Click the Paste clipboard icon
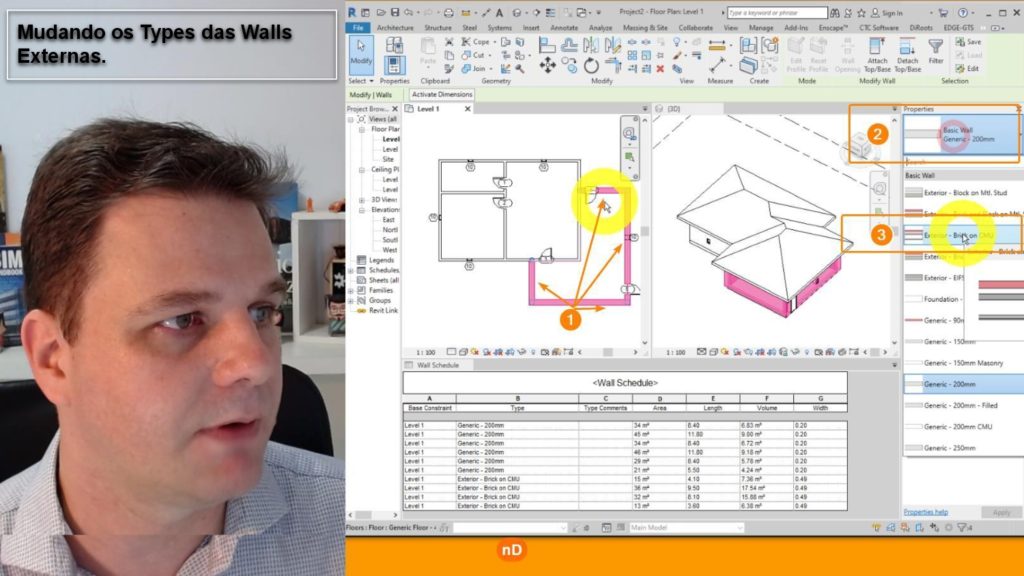 click(x=428, y=50)
